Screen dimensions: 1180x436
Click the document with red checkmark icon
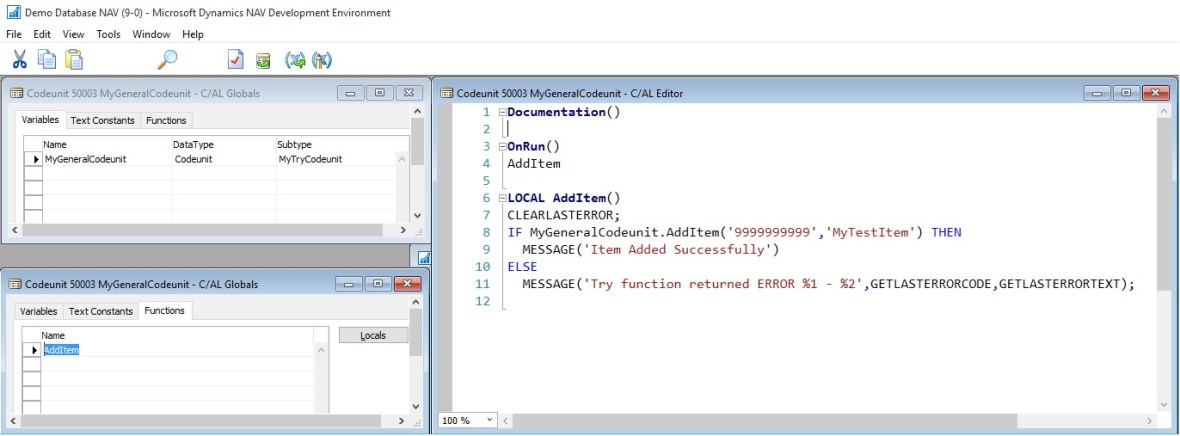click(235, 60)
